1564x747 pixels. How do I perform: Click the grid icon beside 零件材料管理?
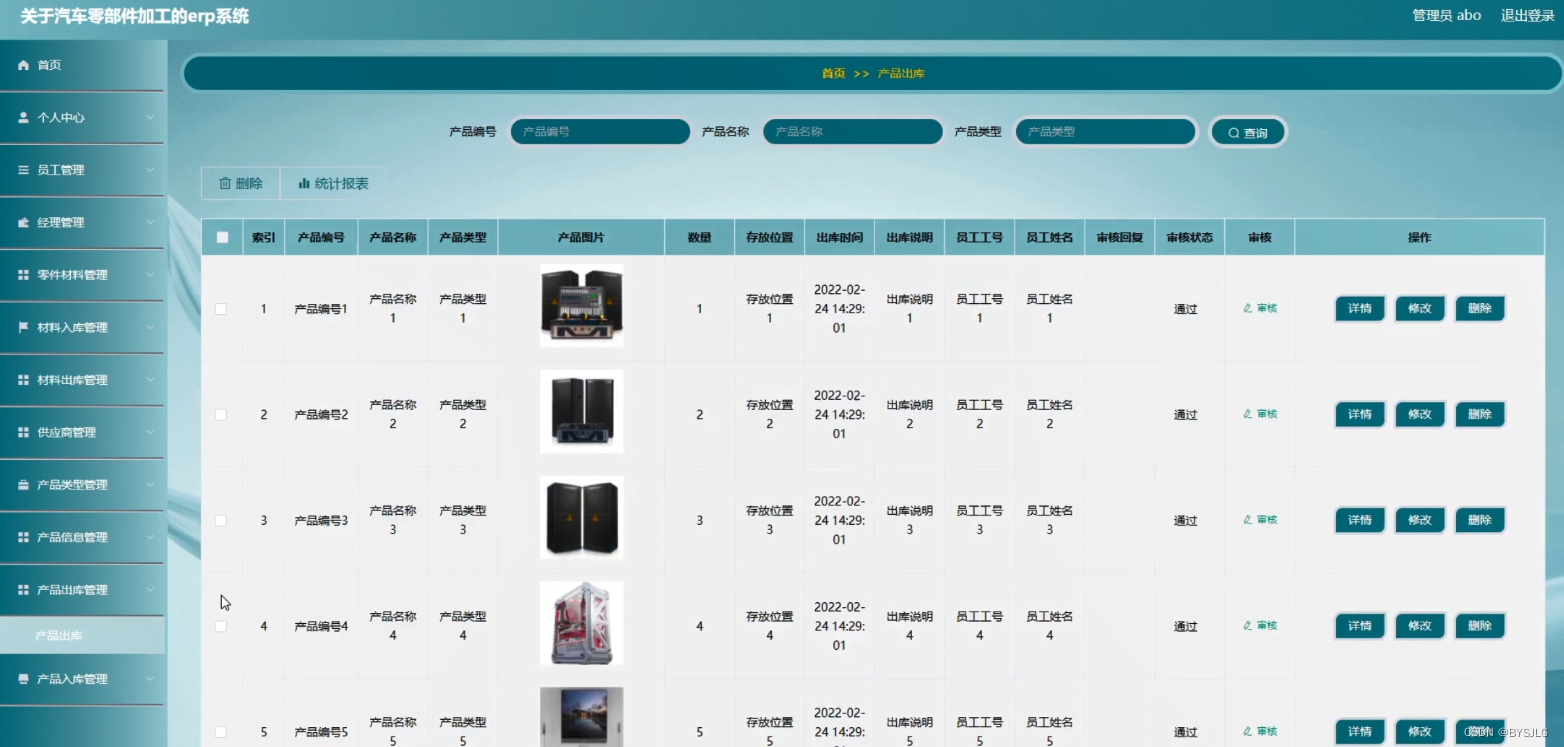(24, 275)
